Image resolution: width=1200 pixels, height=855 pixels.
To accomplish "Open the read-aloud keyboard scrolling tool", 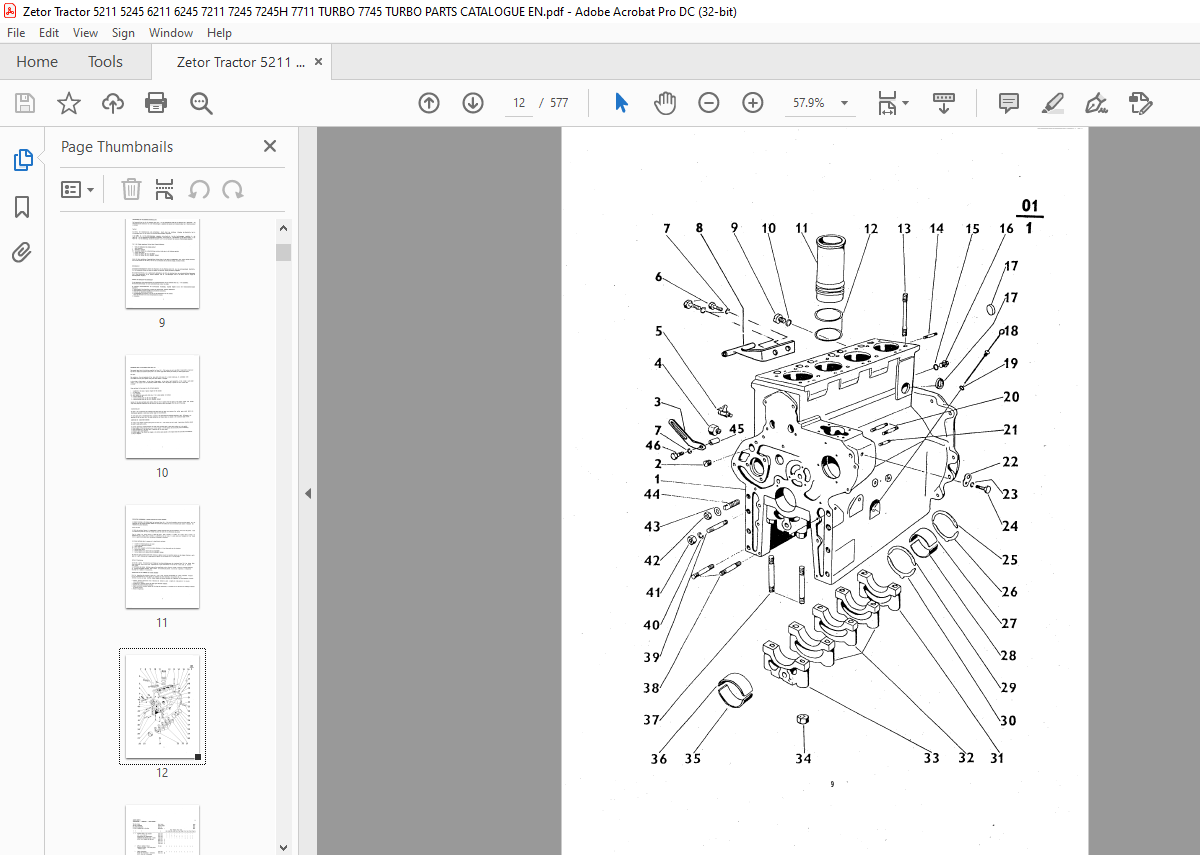I will coord(945,103).
